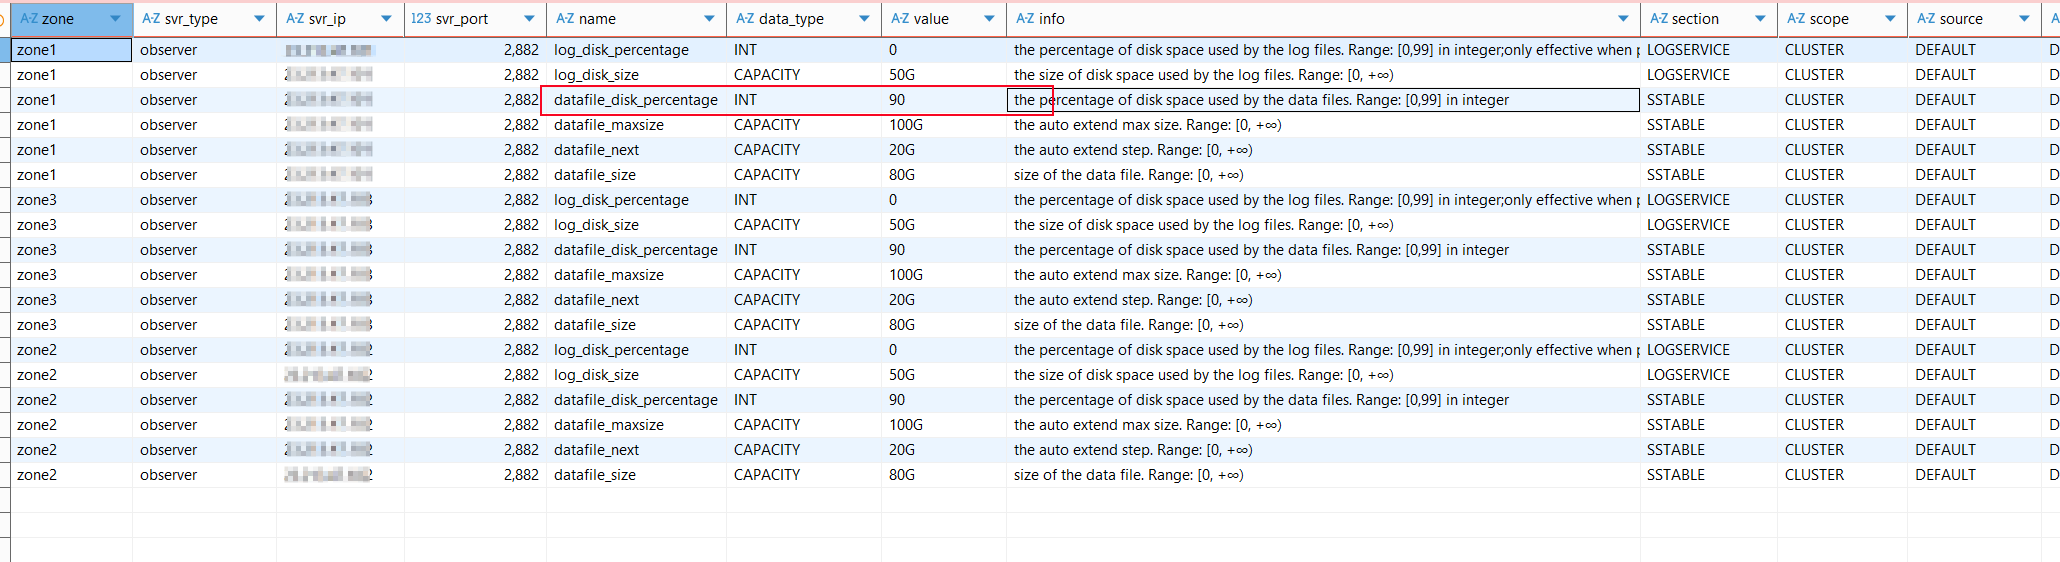Select info text of zone3 datafile_next row

pos(1133,300)
